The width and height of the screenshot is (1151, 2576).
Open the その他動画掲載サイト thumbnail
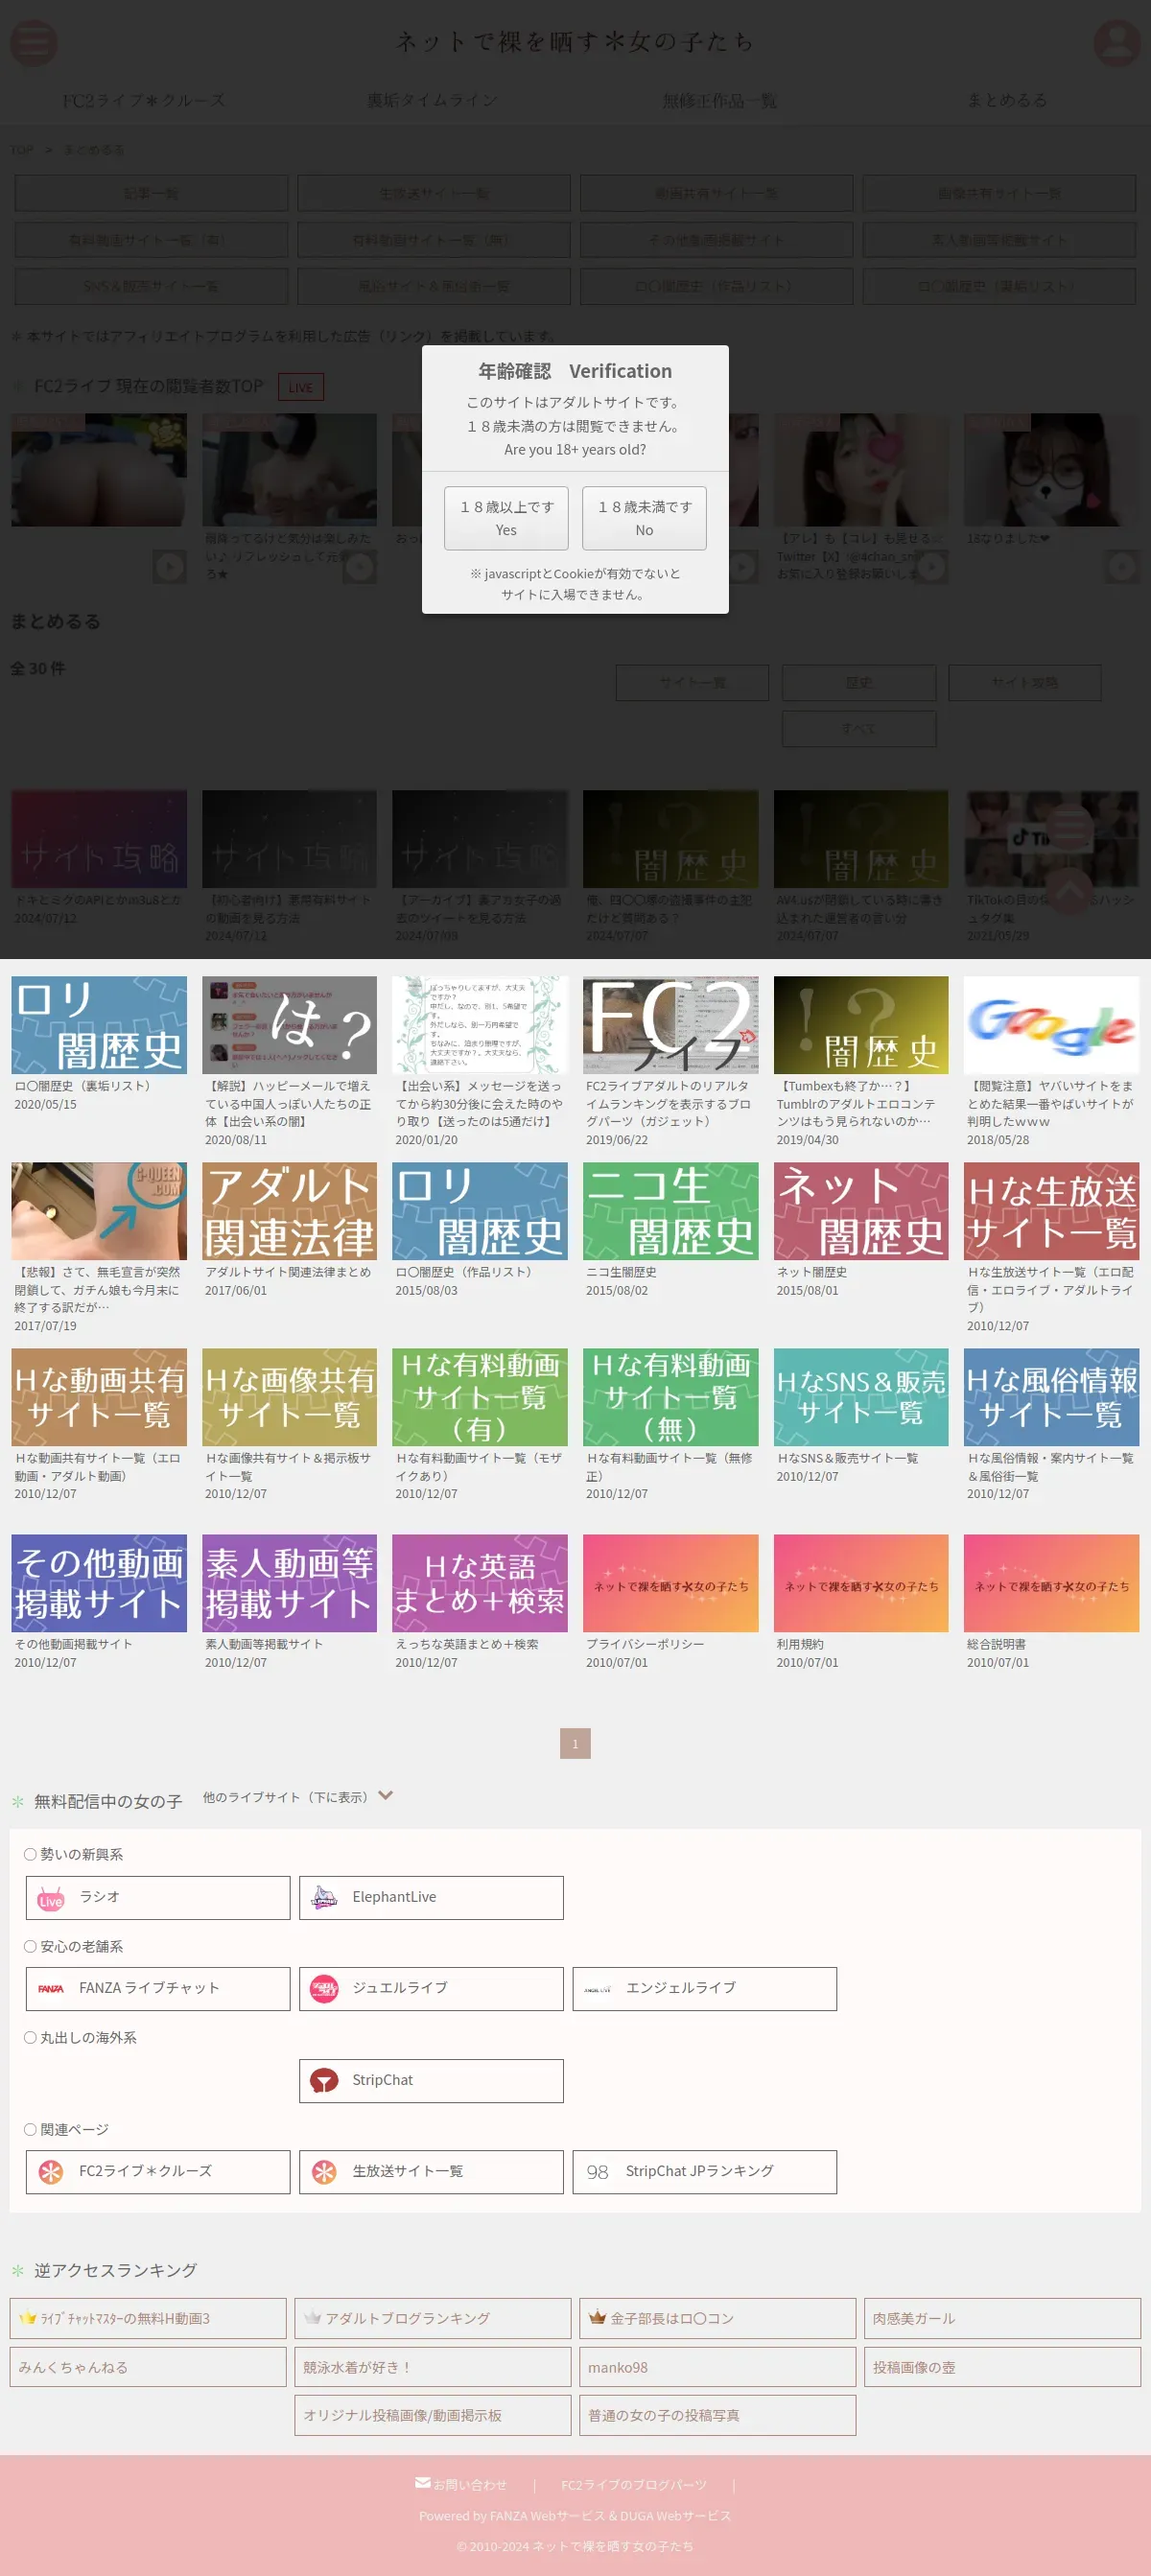[x=99, y=1584]
